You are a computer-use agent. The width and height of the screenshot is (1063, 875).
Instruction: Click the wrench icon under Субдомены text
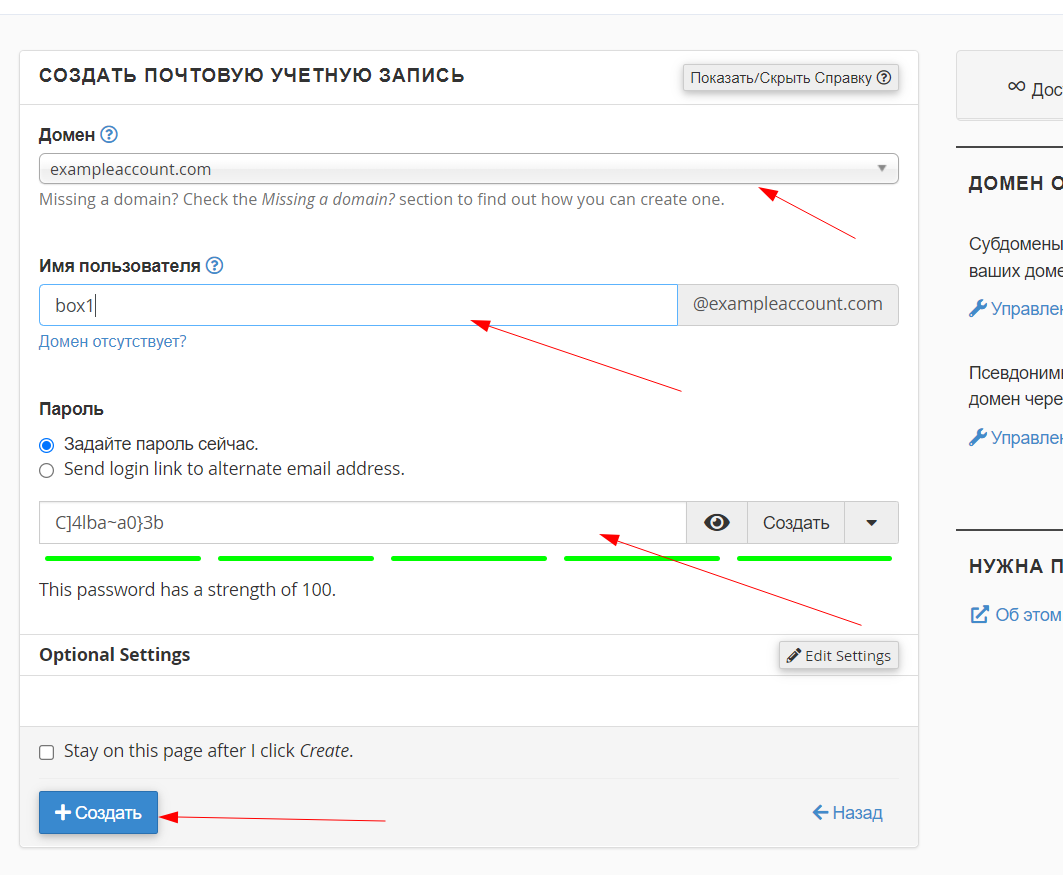point(978,309)
